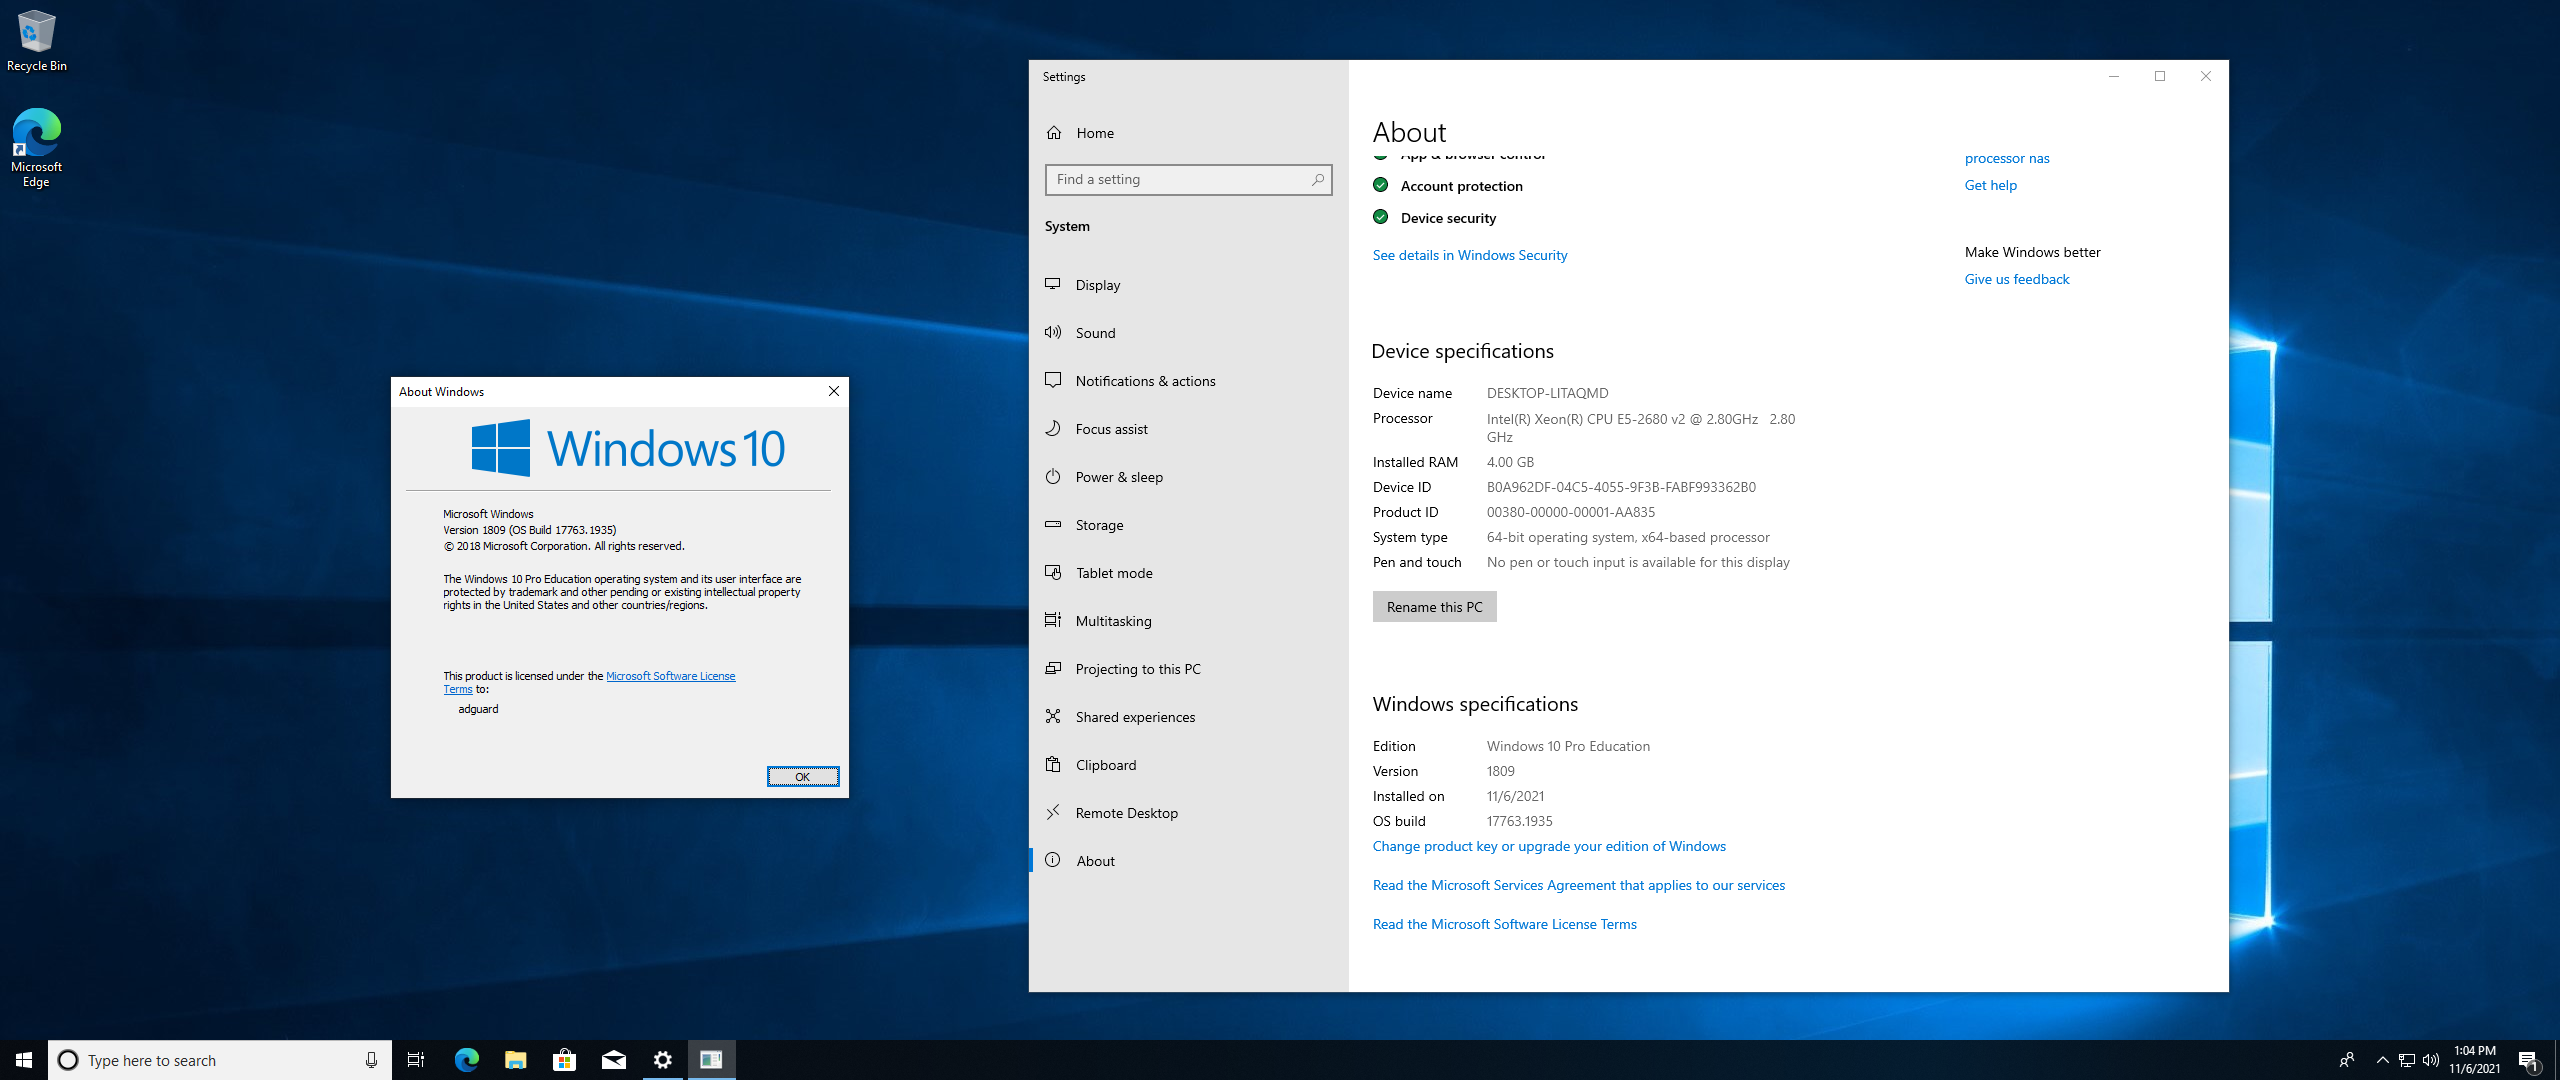Click the Projecting to this PC icon
The width and height of the screenshot is (2560, 1080).
1053,668
